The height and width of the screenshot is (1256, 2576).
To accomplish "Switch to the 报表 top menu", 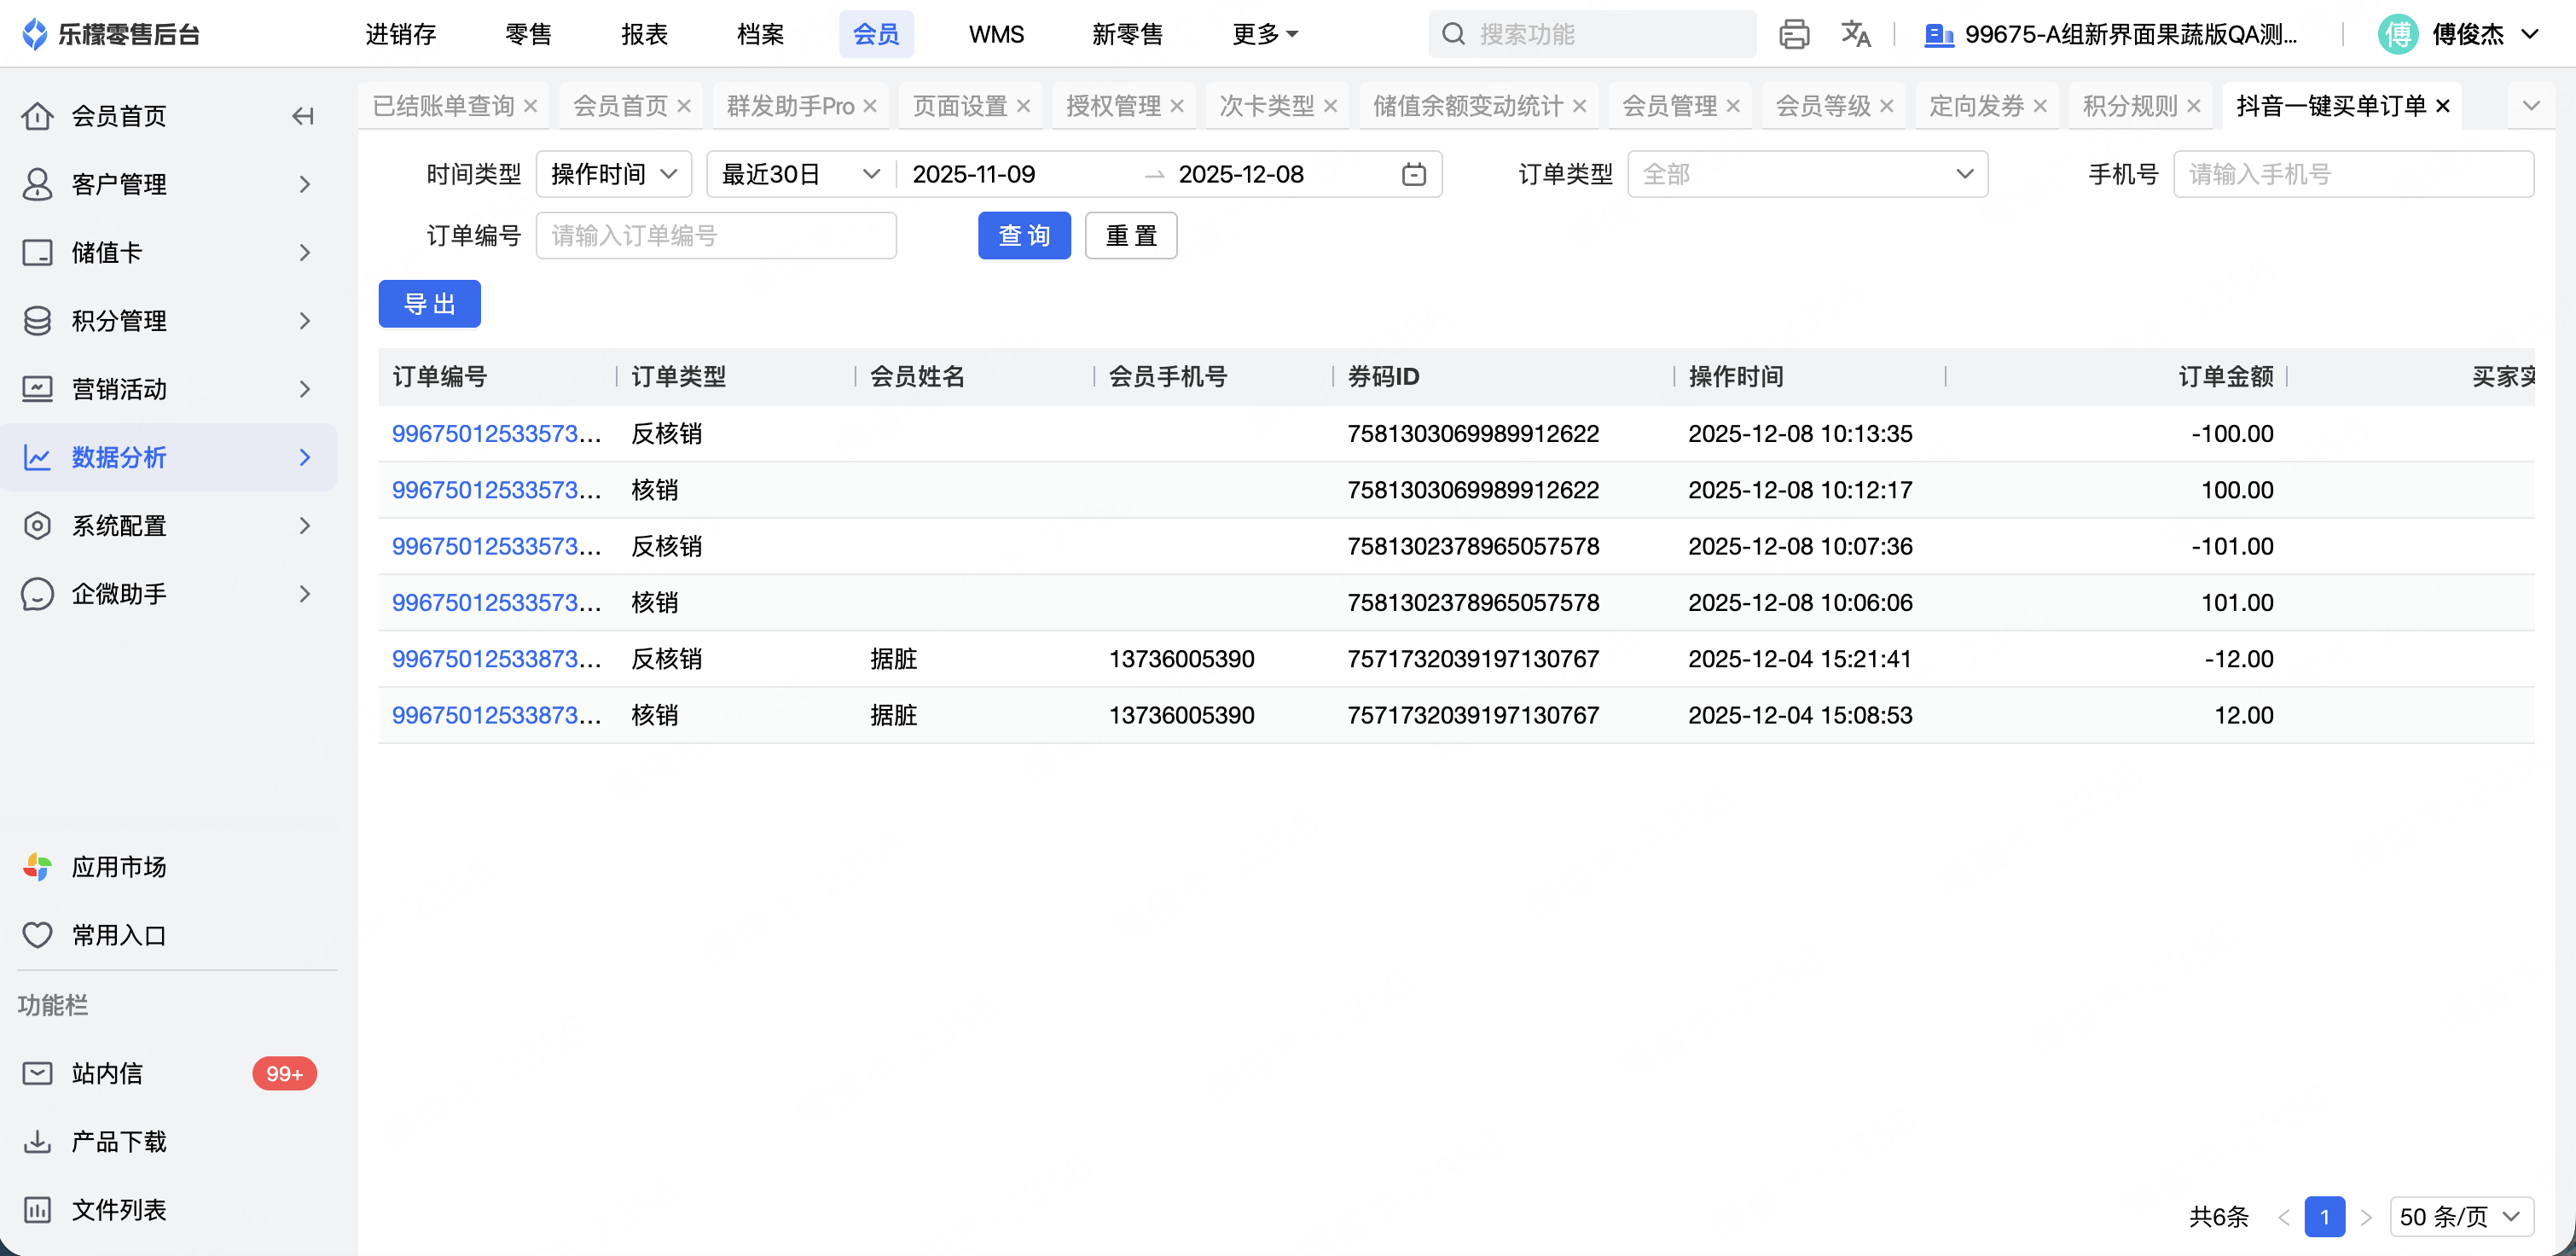I will coord(644,34).
